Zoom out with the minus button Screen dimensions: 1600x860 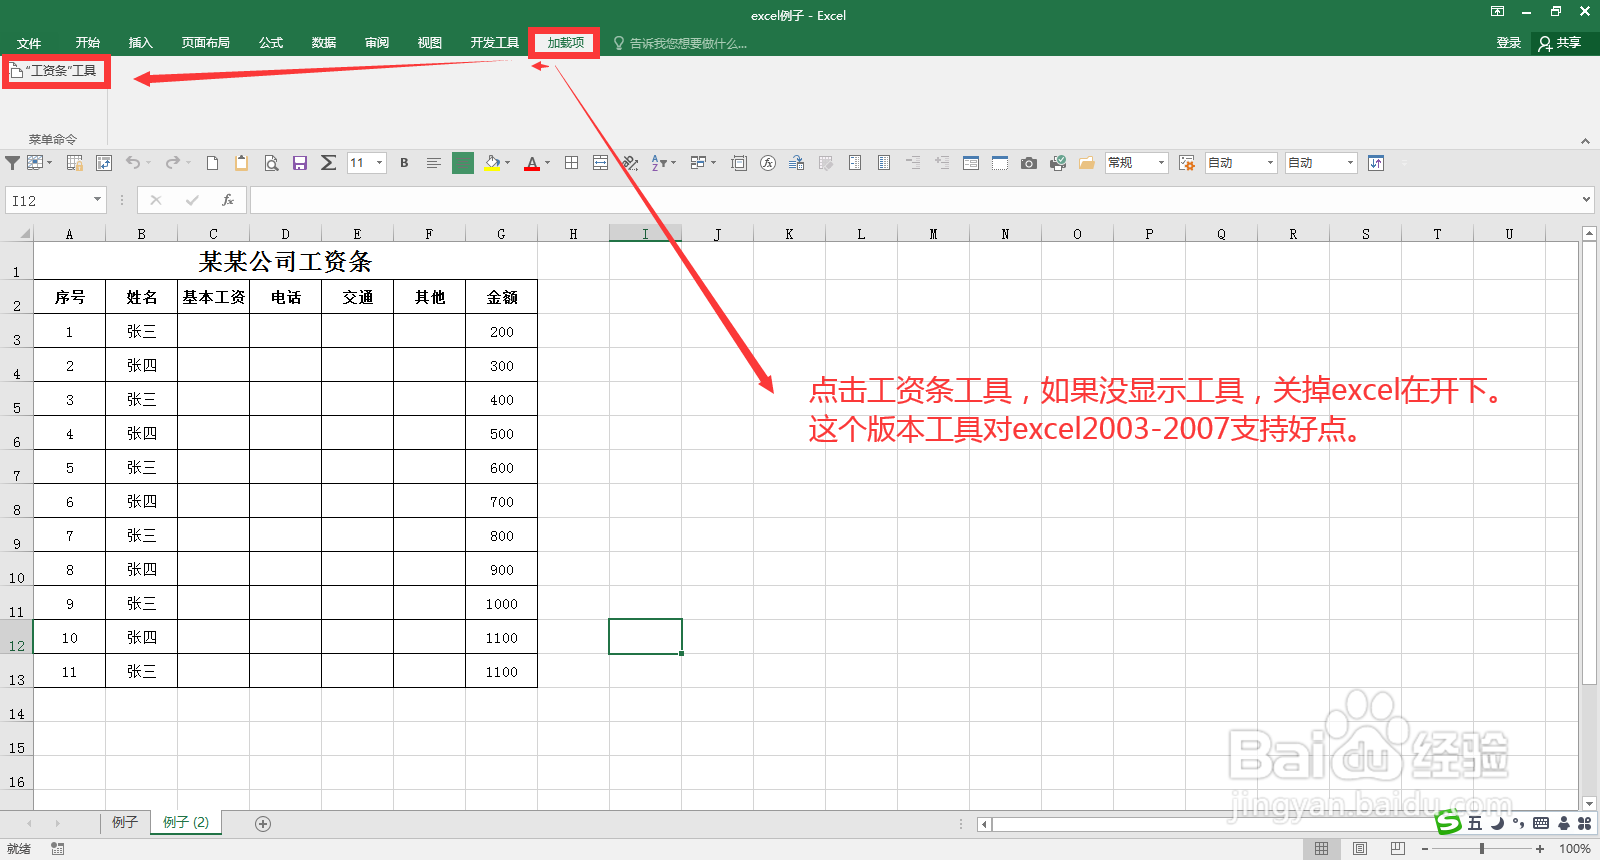coord(1425,849)
